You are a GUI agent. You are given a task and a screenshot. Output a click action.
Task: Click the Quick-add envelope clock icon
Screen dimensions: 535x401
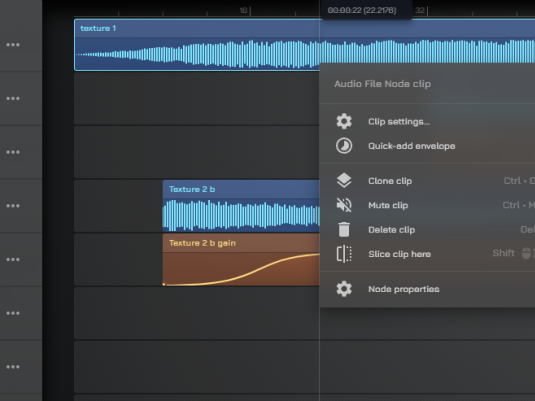(x=344, y=146)
